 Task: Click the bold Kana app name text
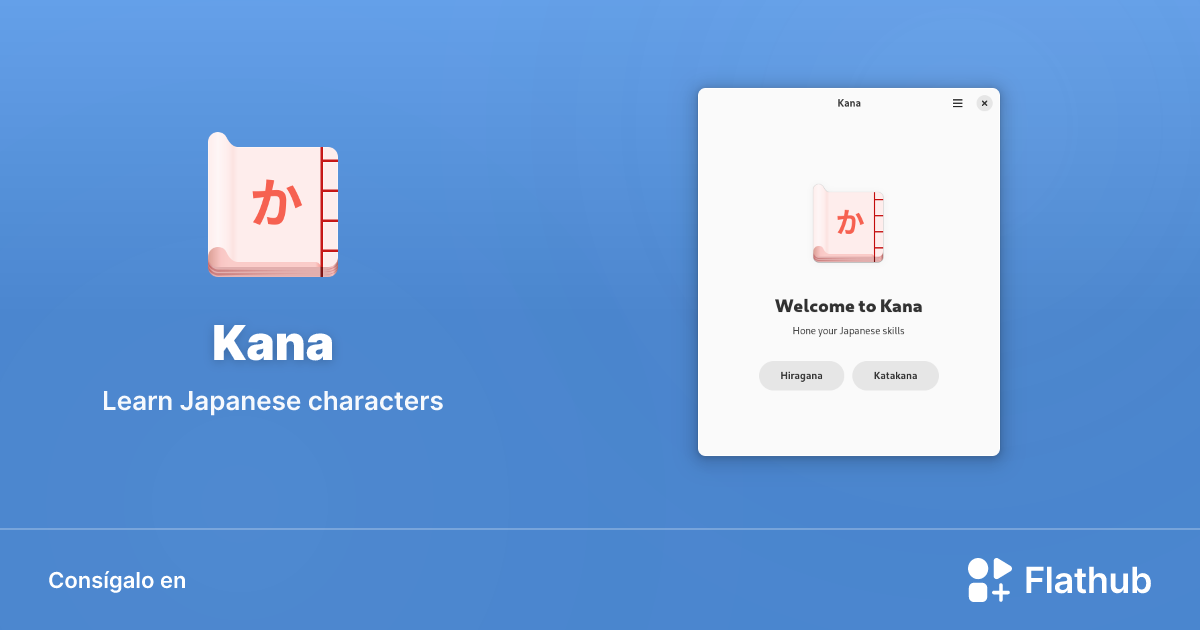(x=272, y=343)
